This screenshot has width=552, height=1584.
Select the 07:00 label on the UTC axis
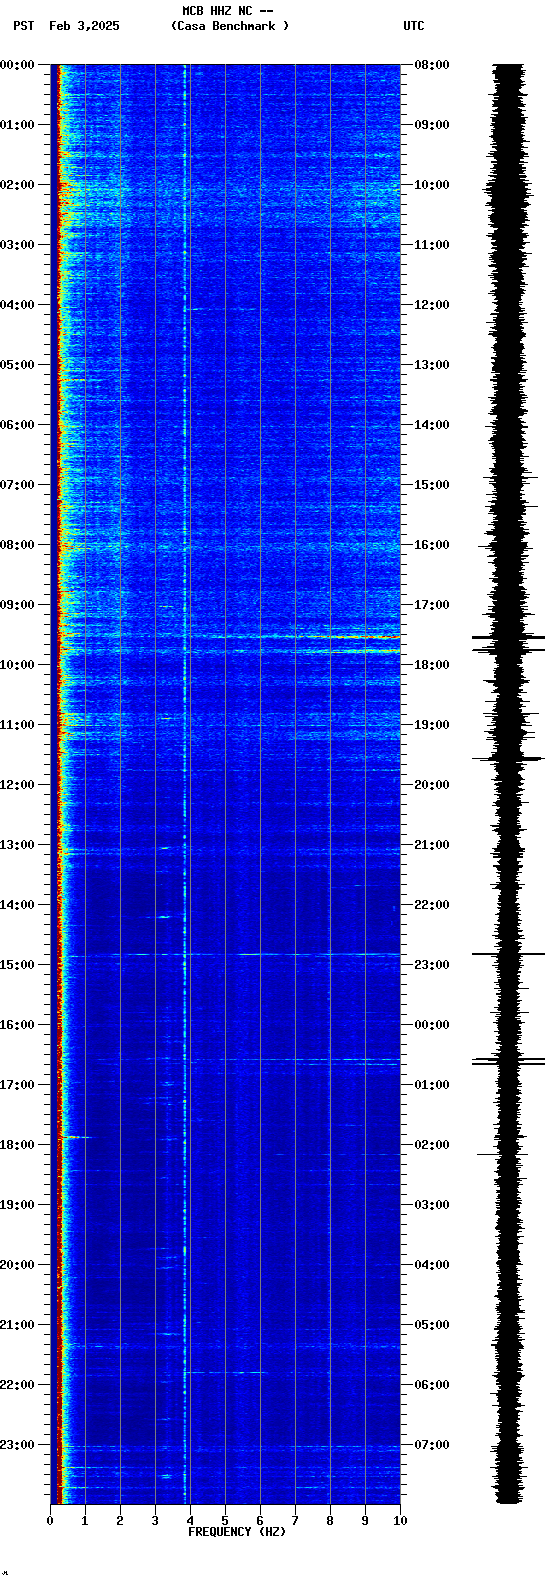point(432,1445)
